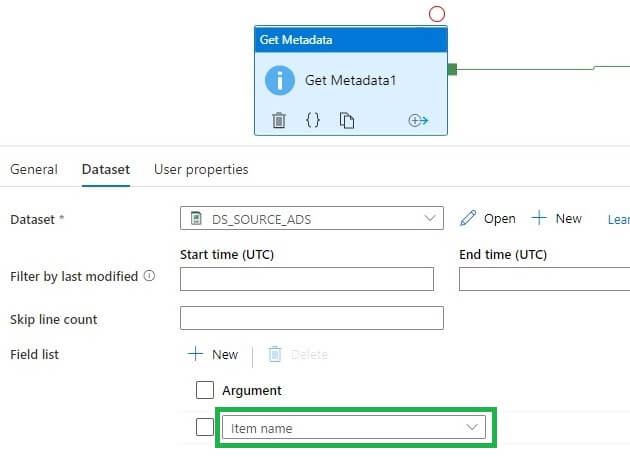Screen dimensions: 630x457
Task: Select the Dataset tab
Action: pyautogui.click(x=105, y=170)
